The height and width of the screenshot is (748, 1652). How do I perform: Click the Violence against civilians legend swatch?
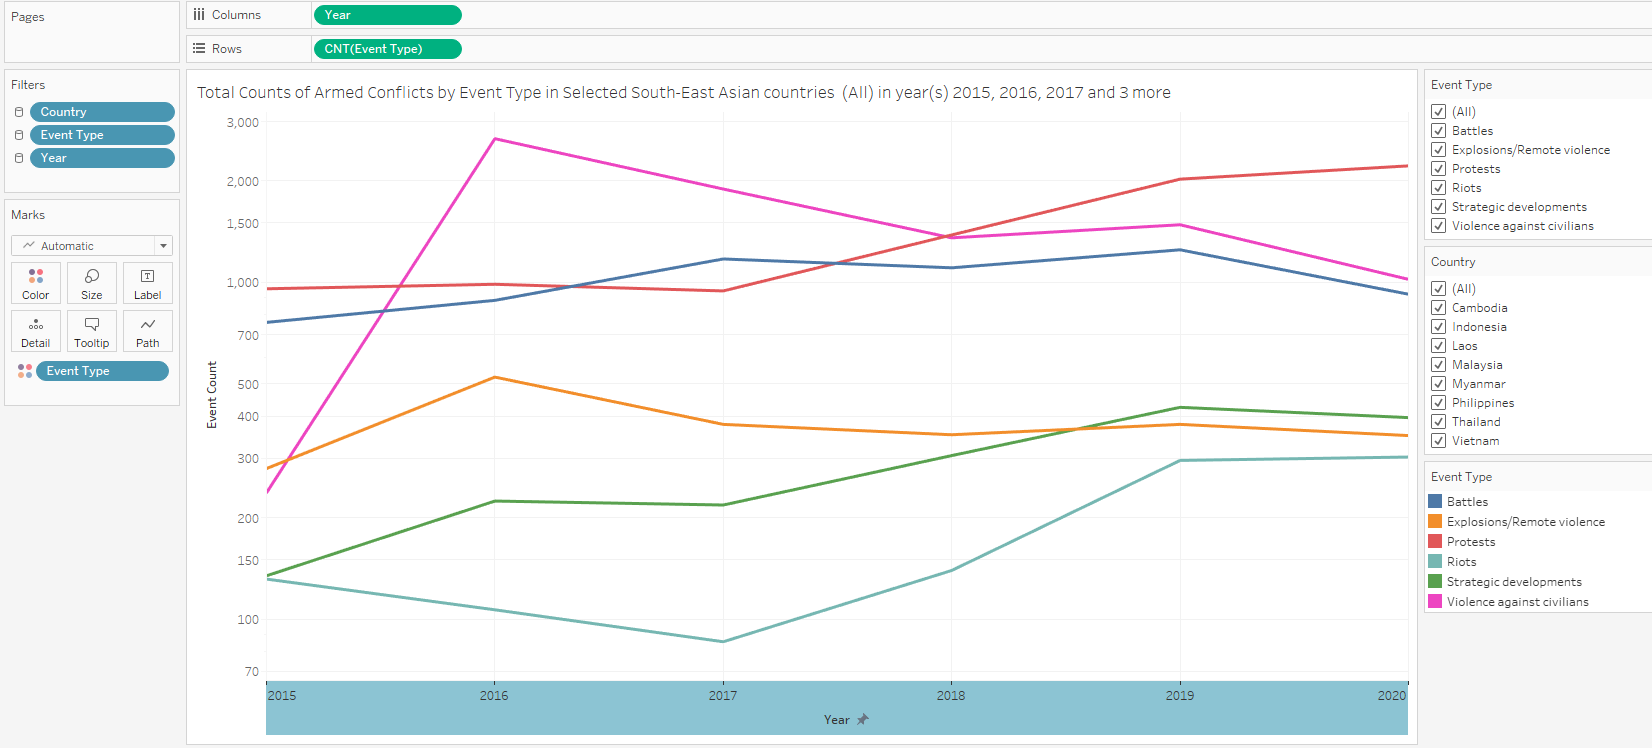(1435, 602)
